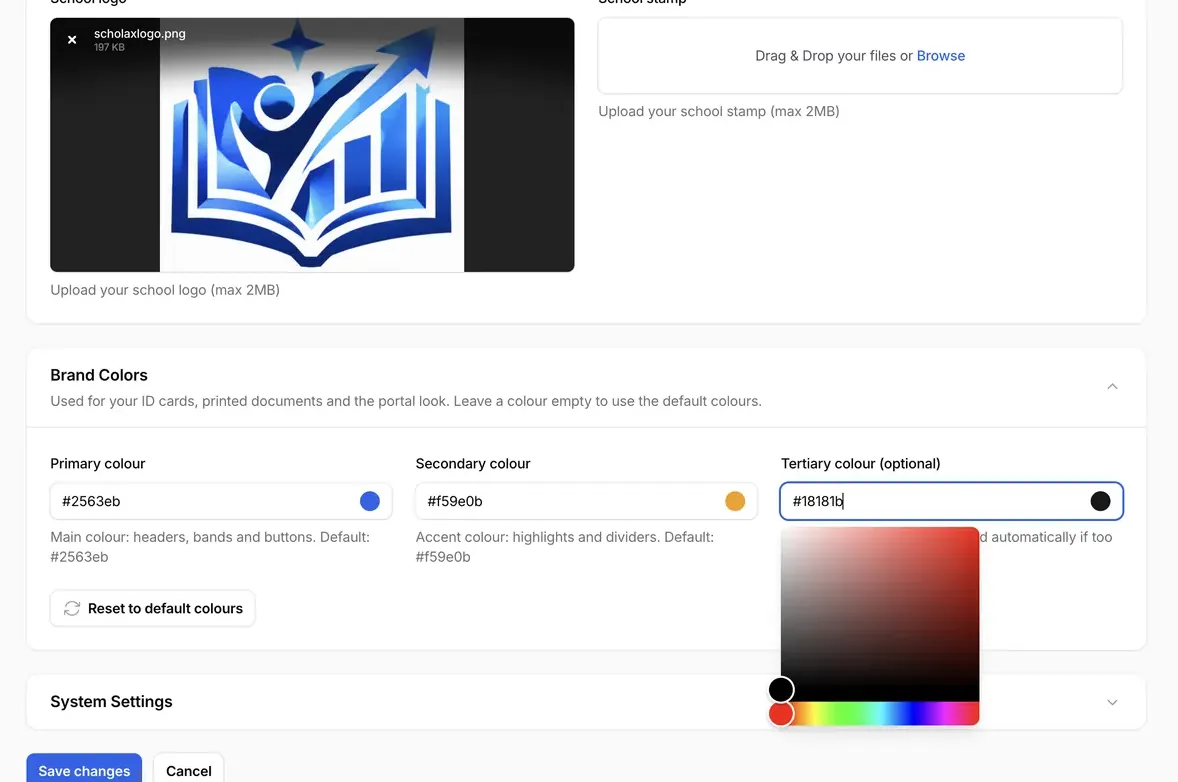Viewport: 1178px width, 782px height.
Task: Expand the System Settings section
Action: point(1113,702)
